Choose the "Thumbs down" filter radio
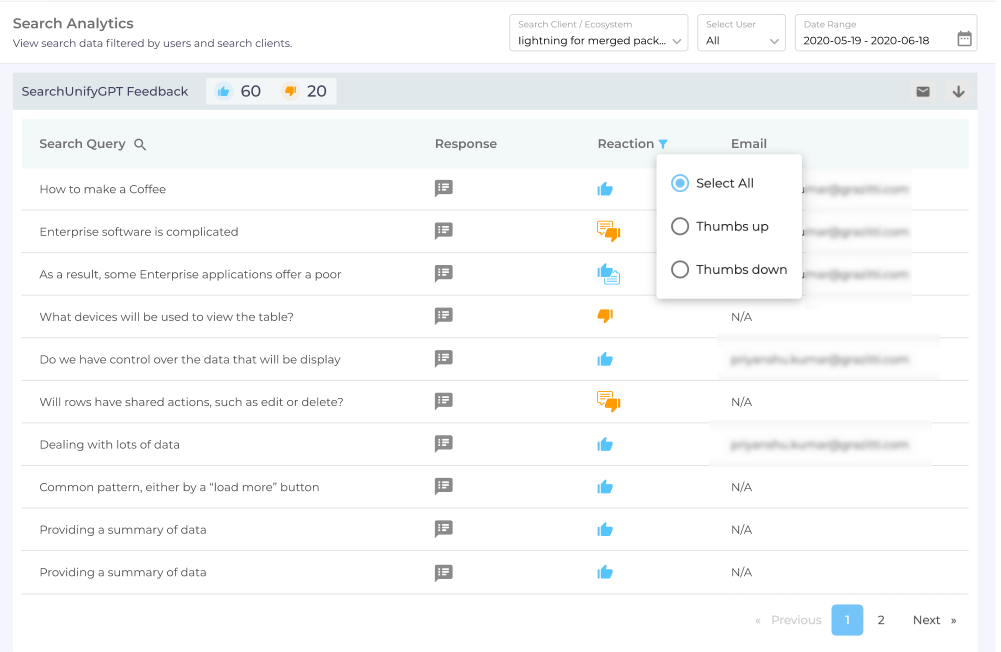This screenshot has width=1001, height=652. pos(680,269)
